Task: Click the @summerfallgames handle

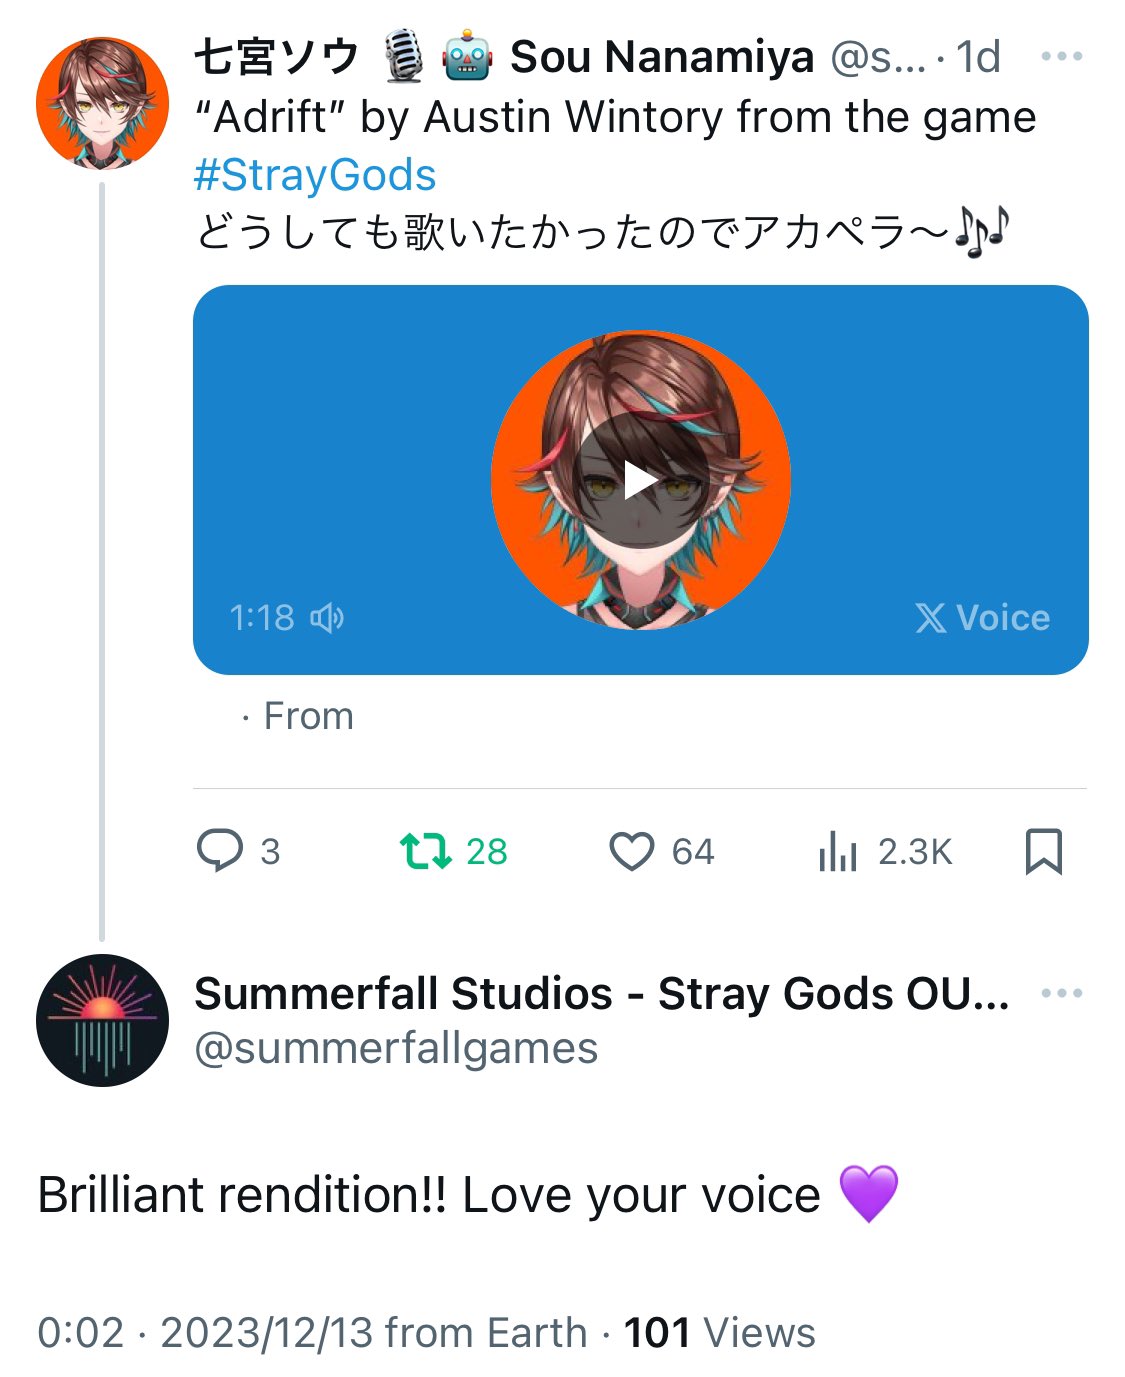Action: click(396, 1048)
